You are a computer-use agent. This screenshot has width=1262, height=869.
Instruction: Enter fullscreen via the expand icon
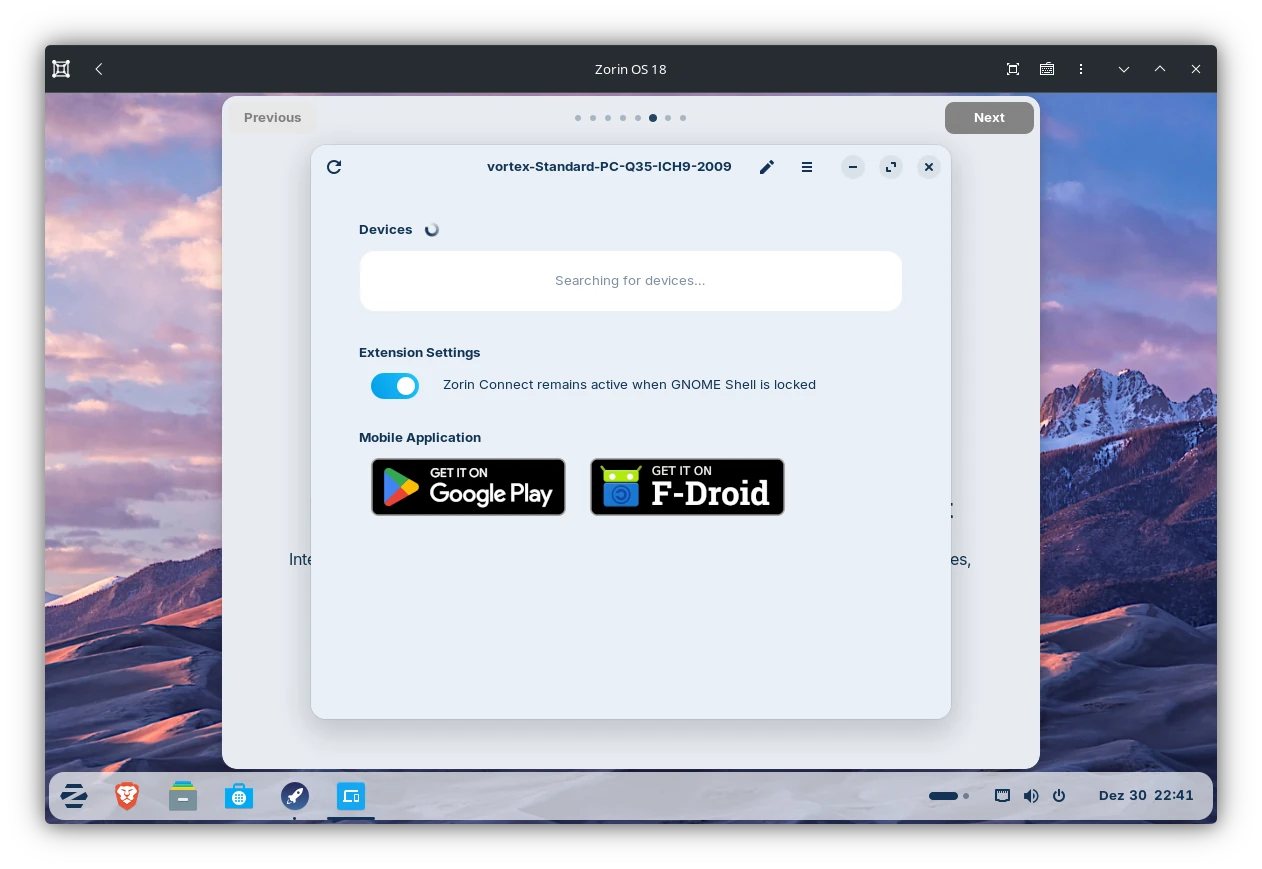[x=891, y=167]
